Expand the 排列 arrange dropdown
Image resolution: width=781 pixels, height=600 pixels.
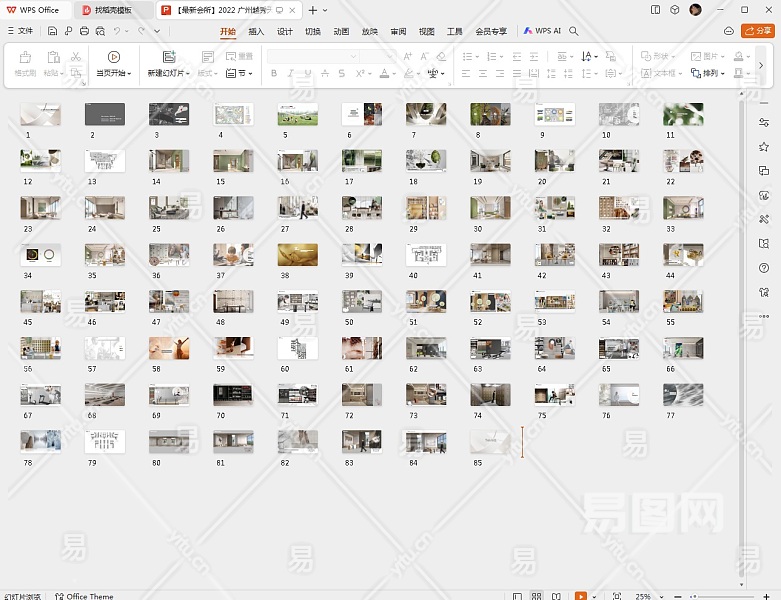click(713, 73)
